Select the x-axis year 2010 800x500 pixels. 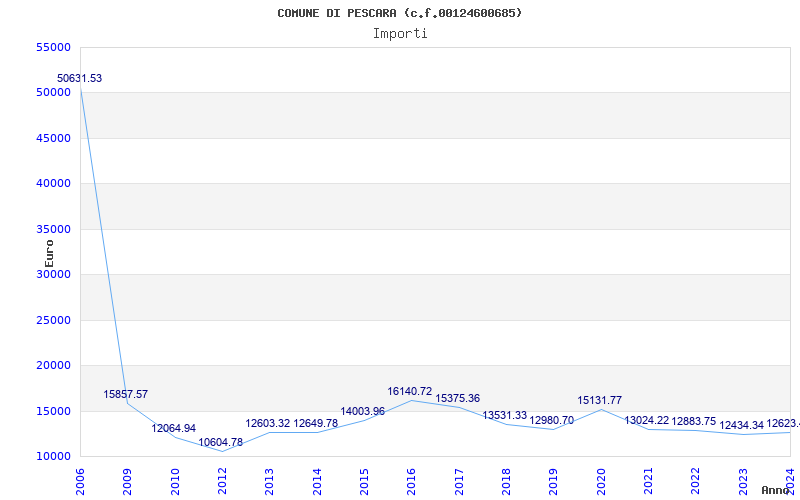(175, 482)
